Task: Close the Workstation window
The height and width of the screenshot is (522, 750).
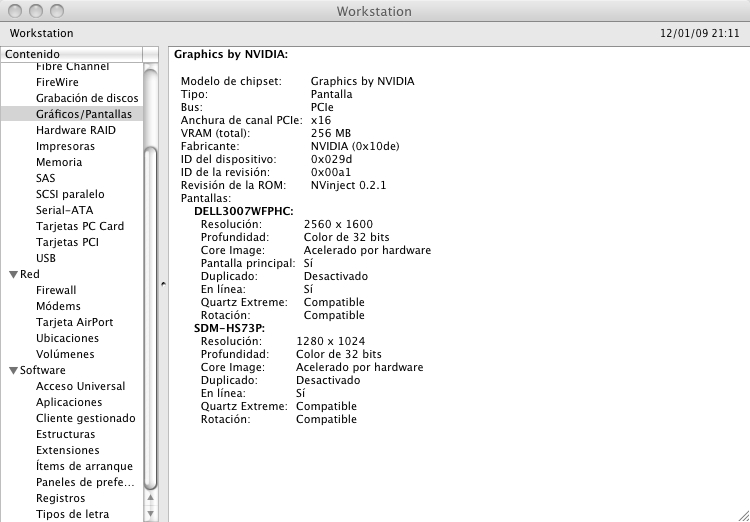Action: [15, 11]
